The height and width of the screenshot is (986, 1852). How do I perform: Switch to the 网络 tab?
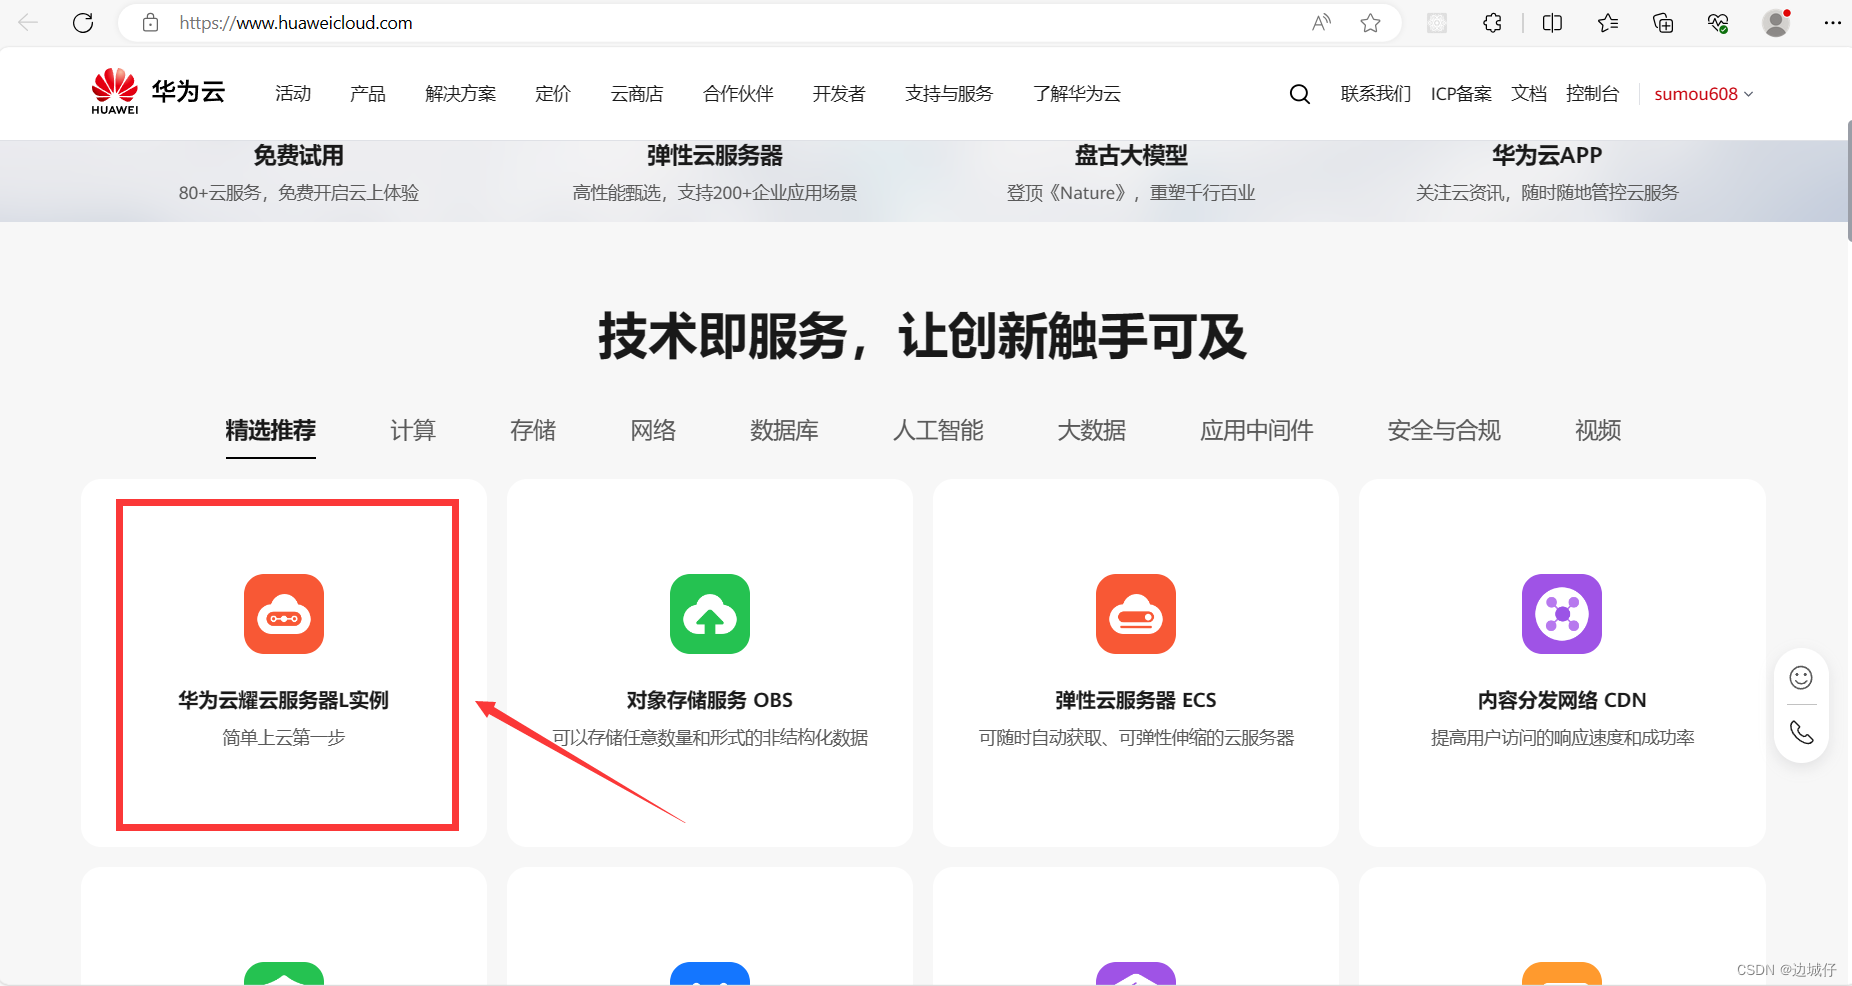pyautogui.click(x=653, y=431)
